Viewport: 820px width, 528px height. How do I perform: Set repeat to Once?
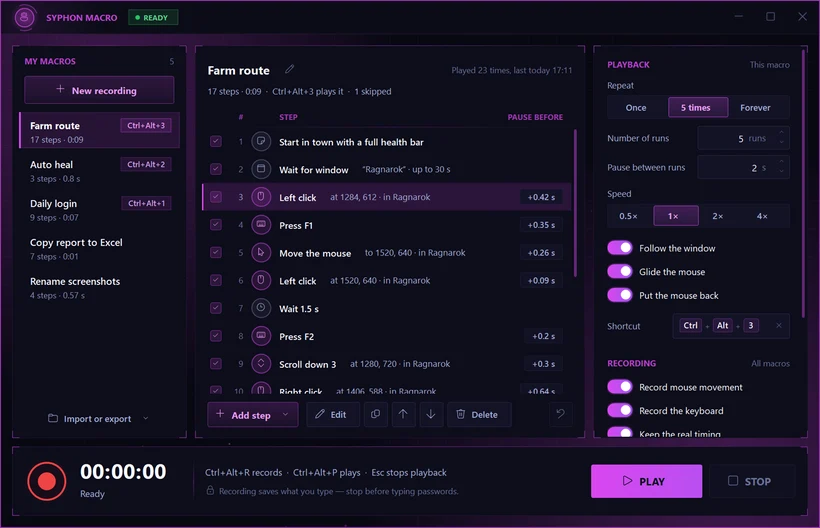[x=636, y=107]
